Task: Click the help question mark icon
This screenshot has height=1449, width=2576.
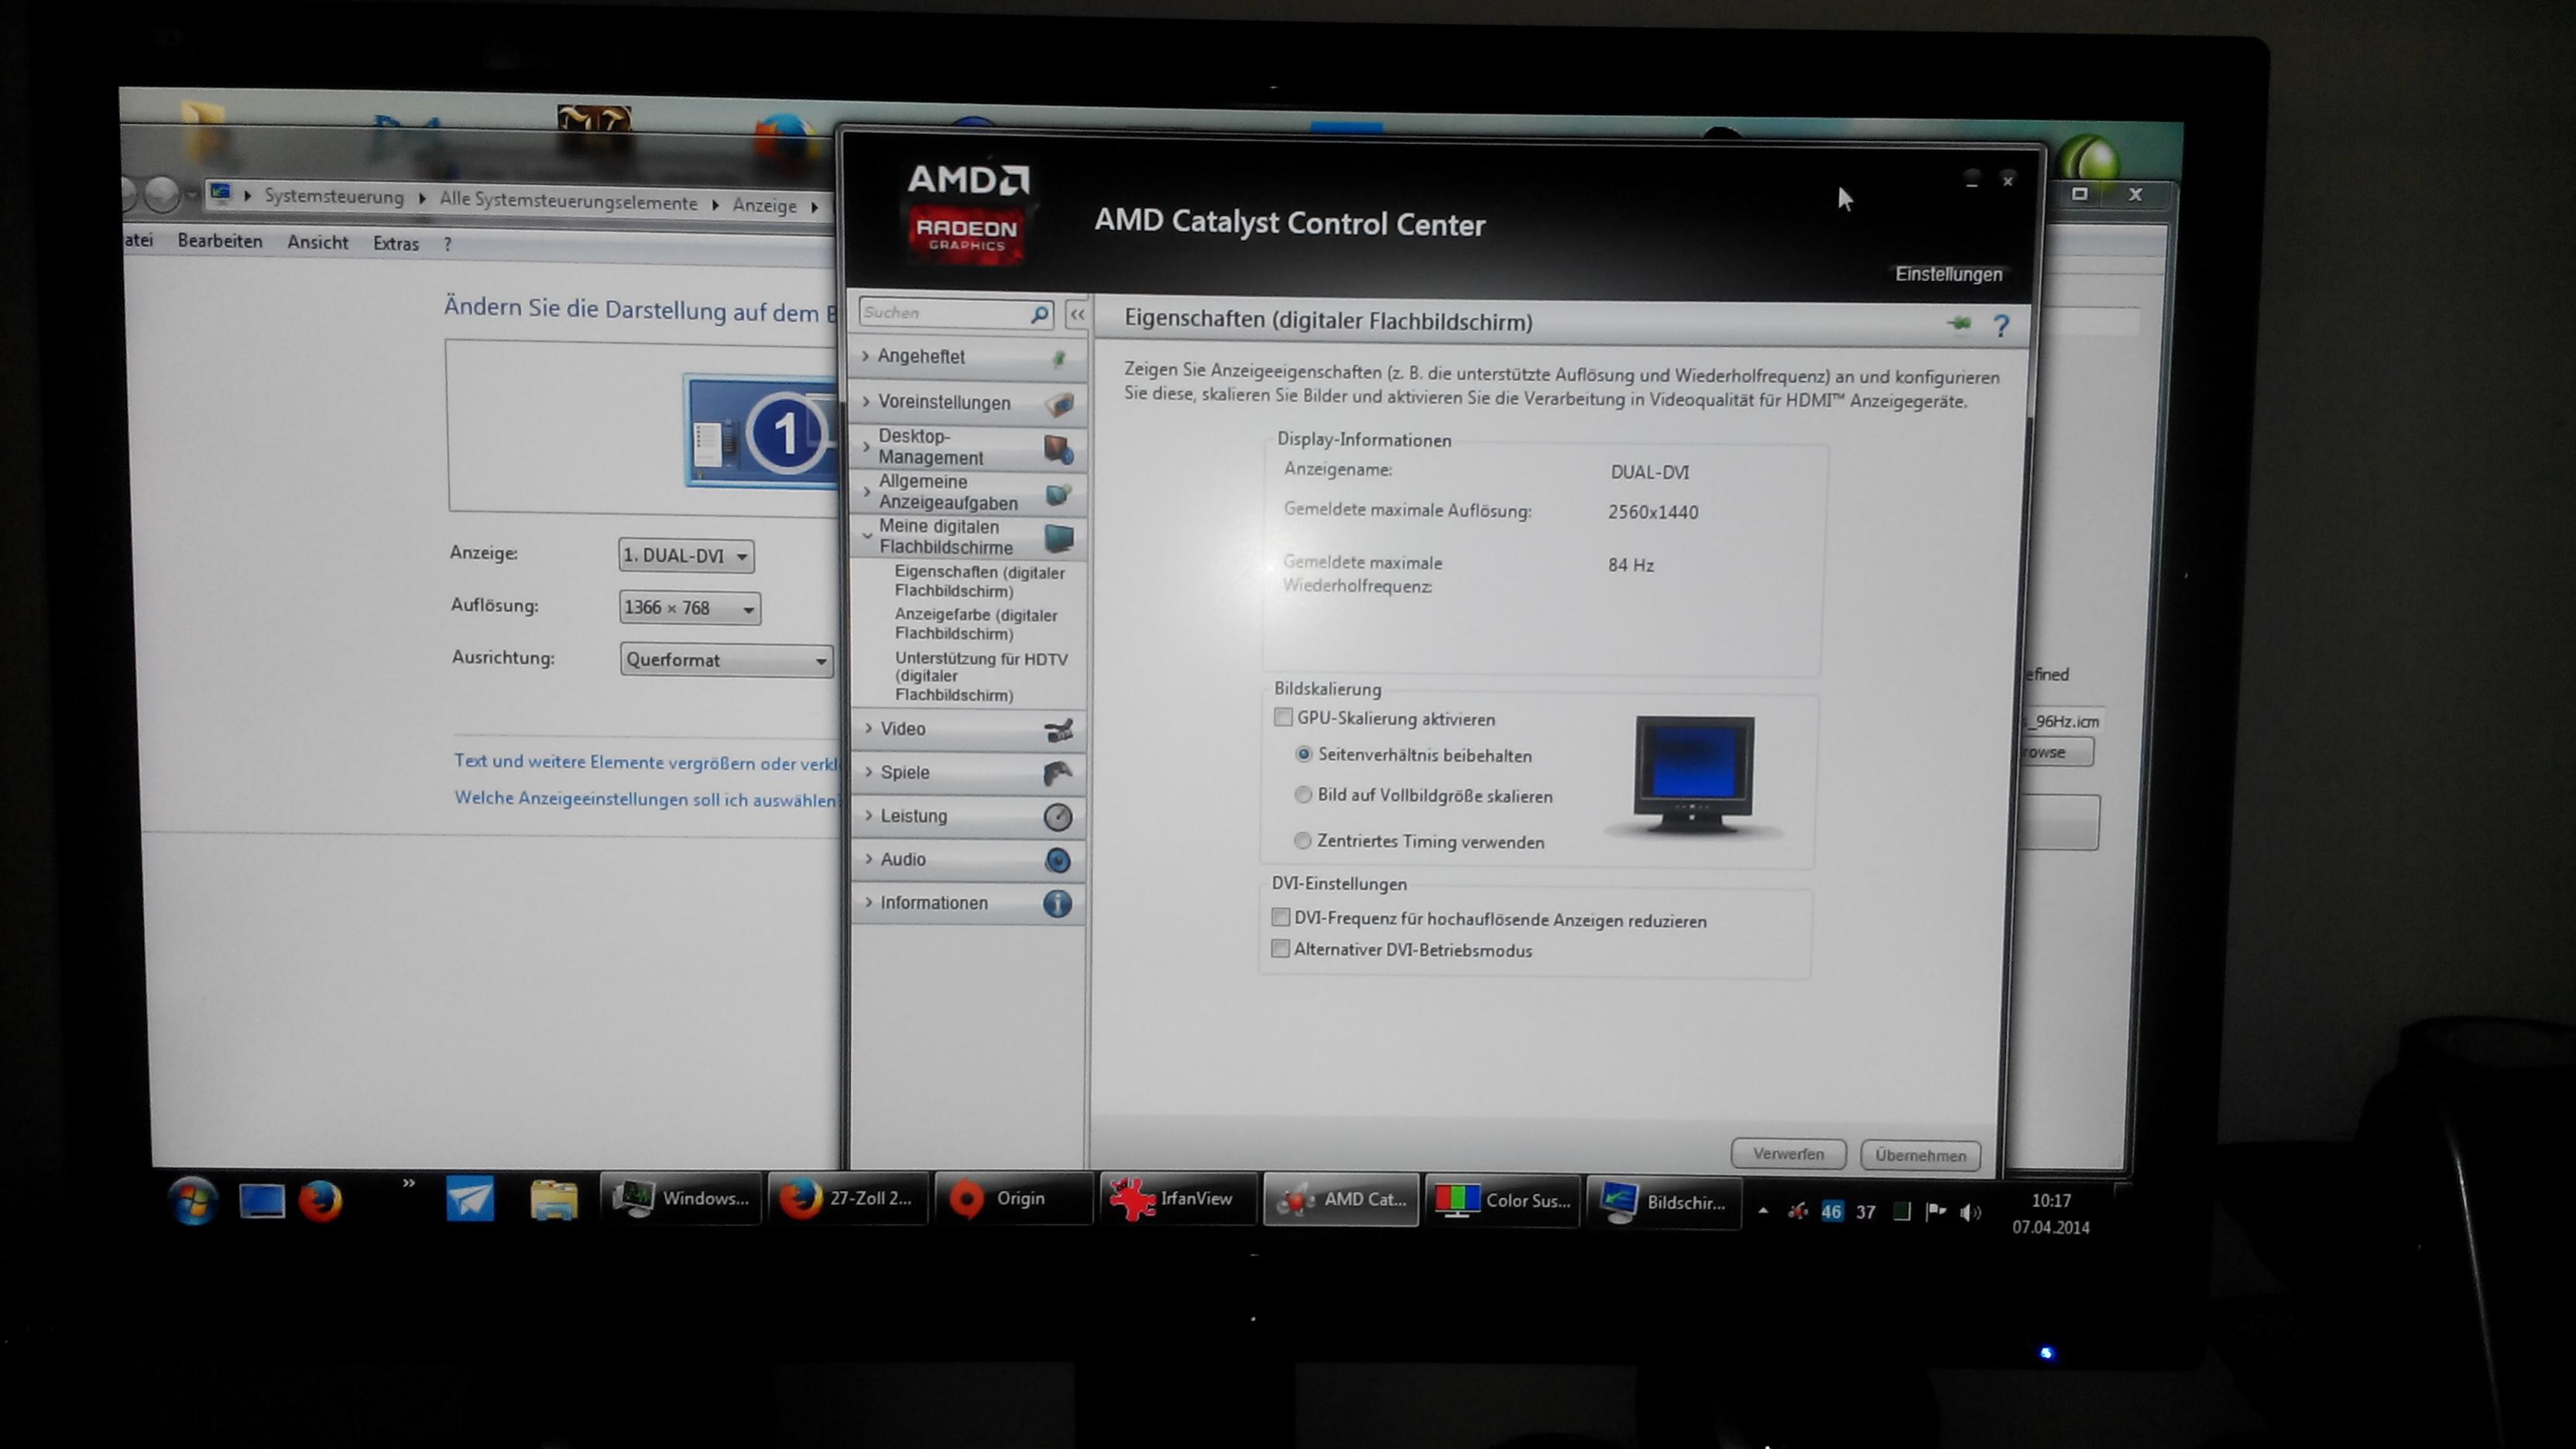Action: point(2001,326)
